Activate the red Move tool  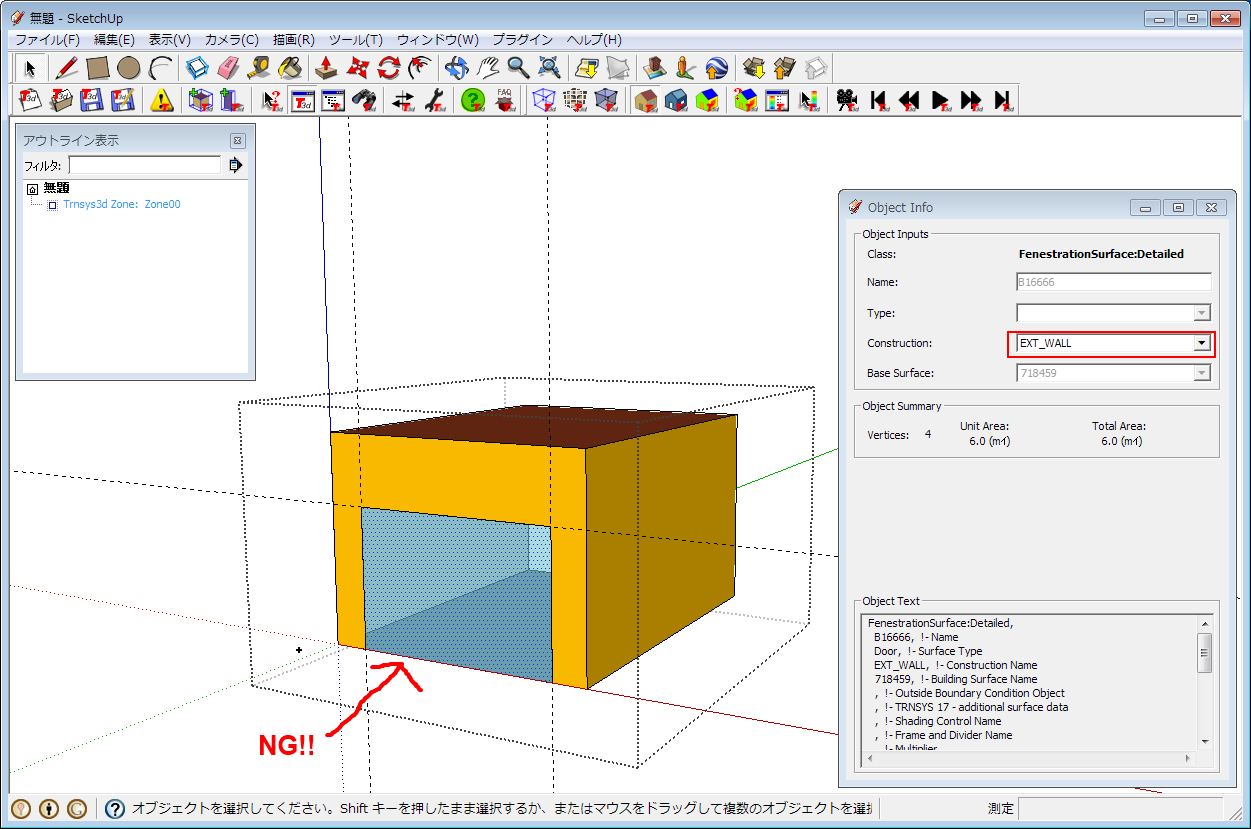click(x=357, y=68)
